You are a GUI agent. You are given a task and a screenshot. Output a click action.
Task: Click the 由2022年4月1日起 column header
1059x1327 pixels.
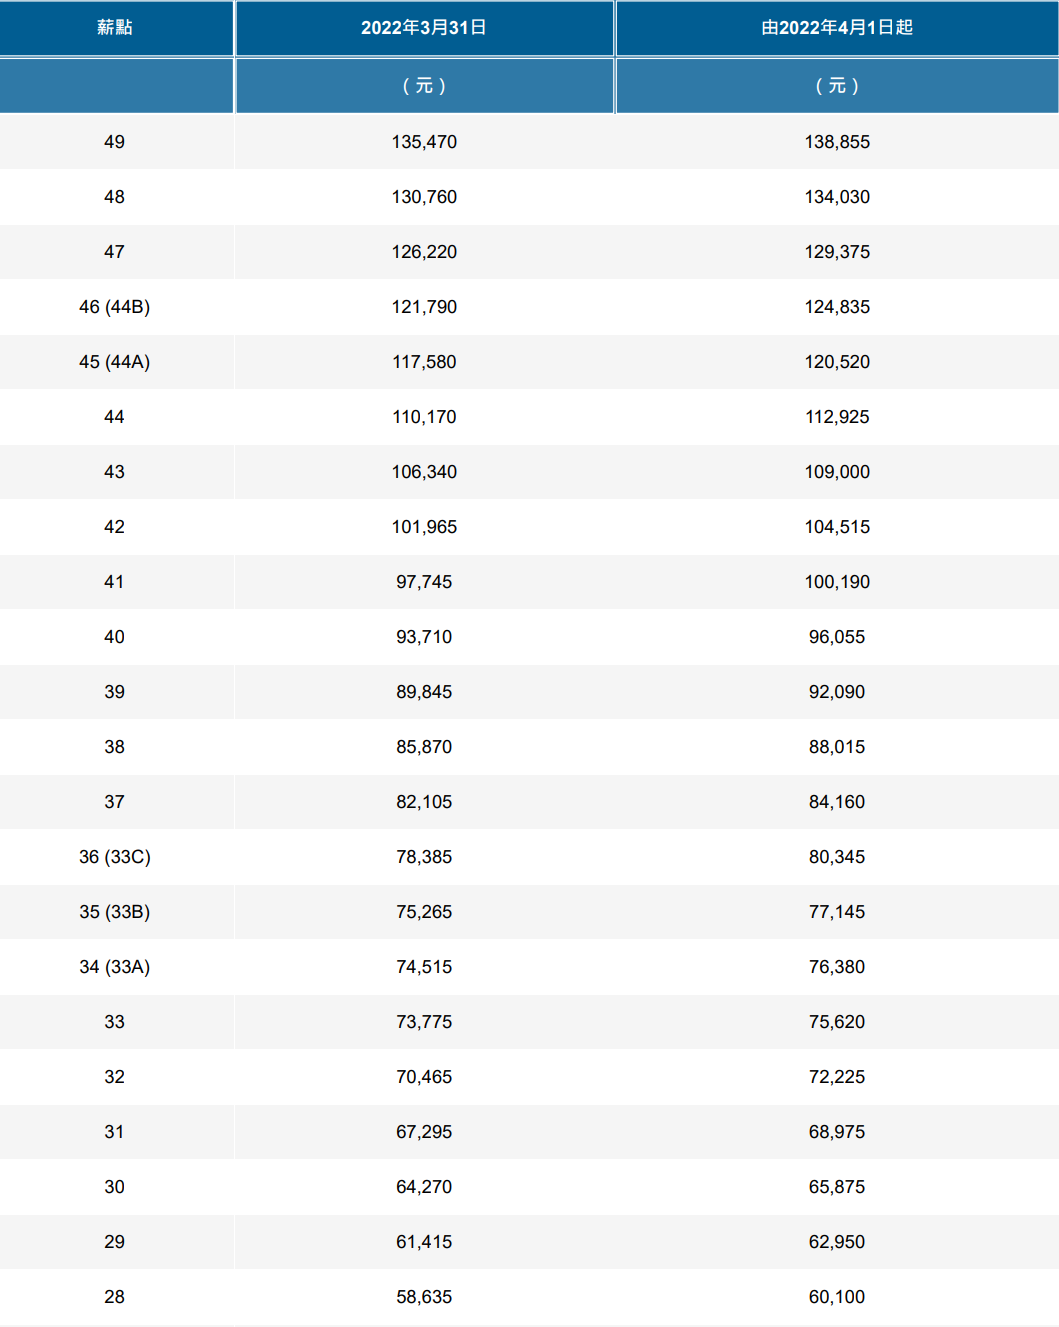click(x=837, y=28)
